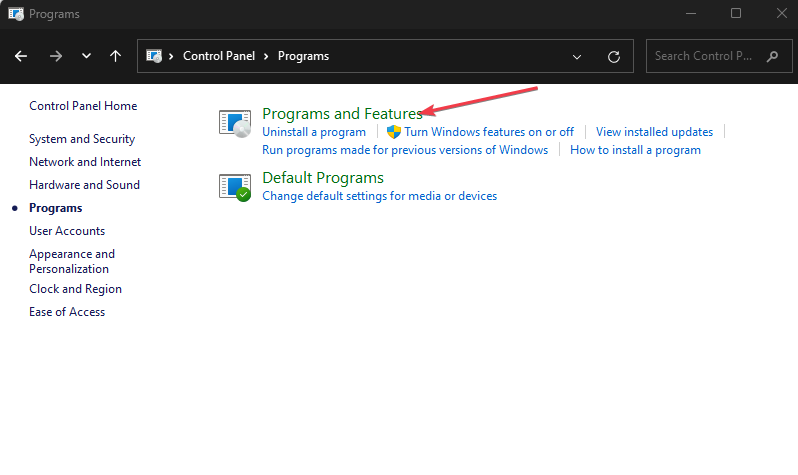
Task: Open the Default Programs heading
Action: (x=323, y=178)
